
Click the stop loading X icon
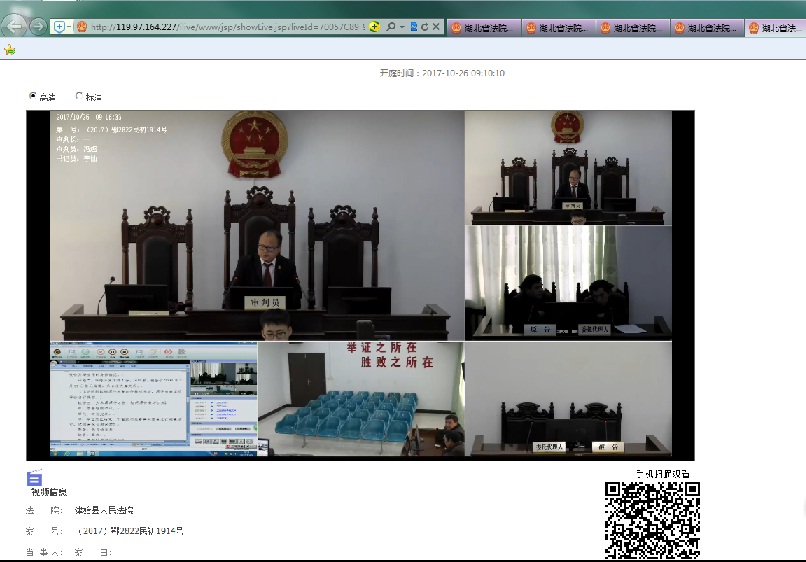437,27
